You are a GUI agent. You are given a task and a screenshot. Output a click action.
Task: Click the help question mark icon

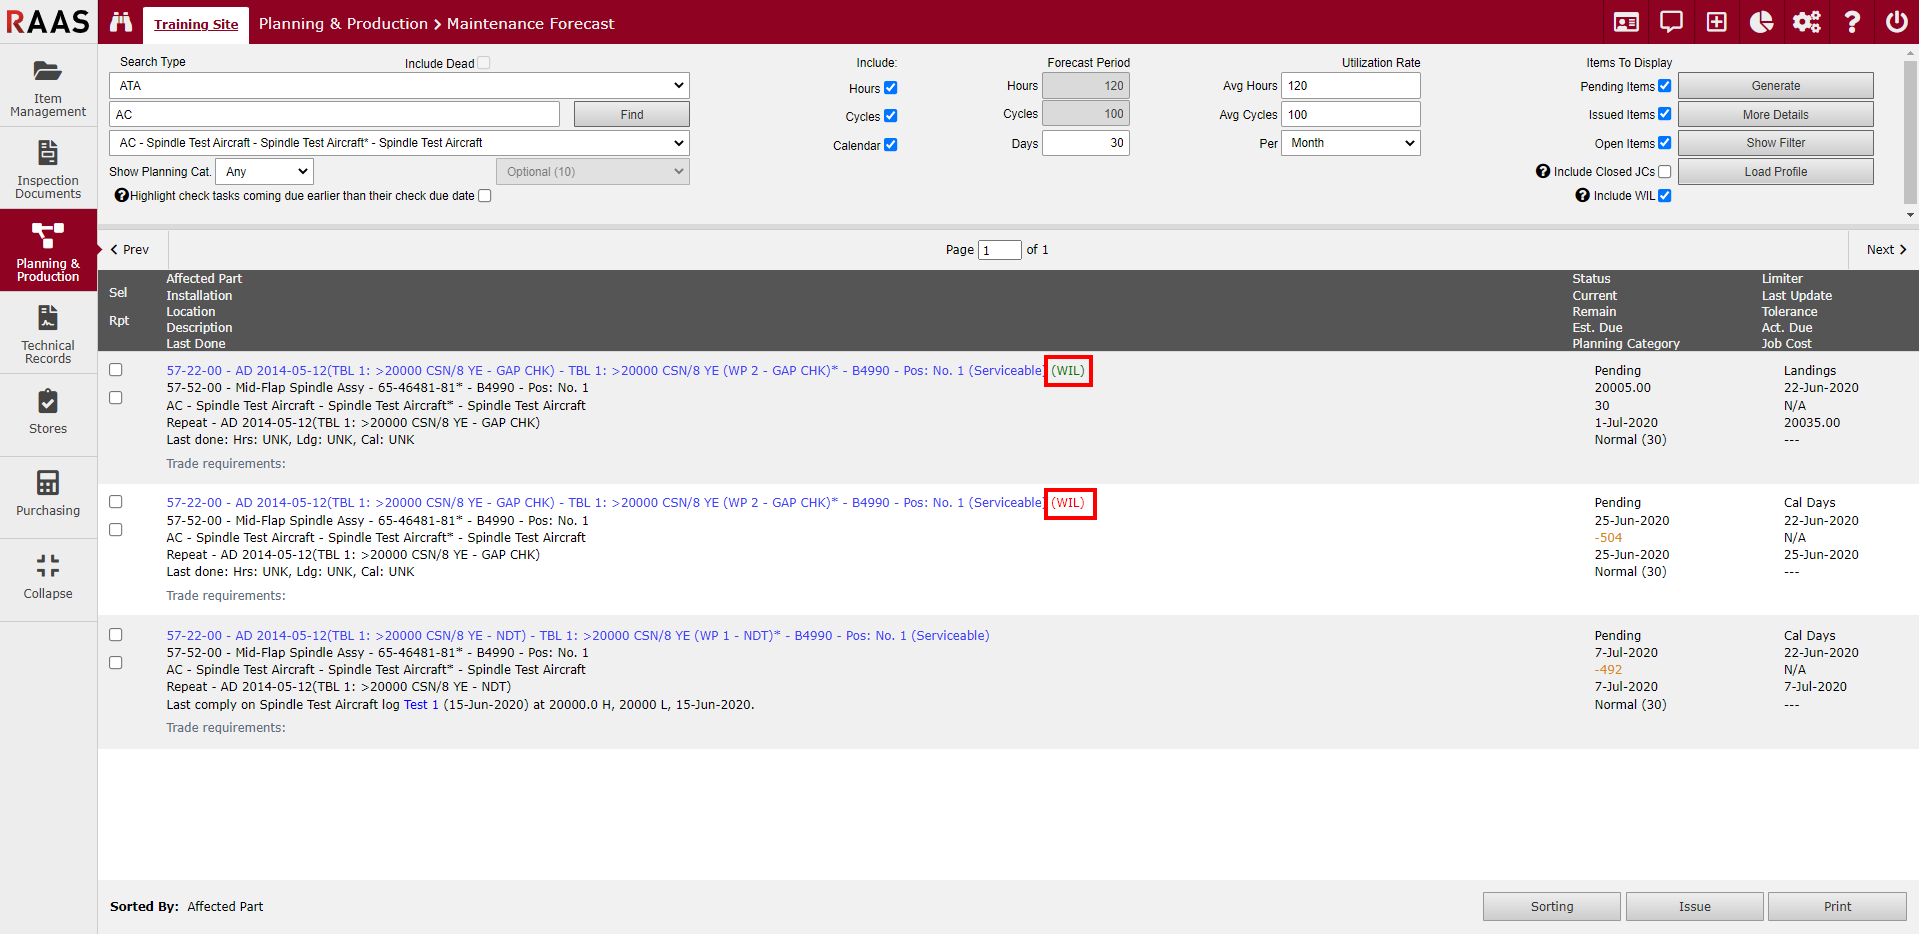(x=1852, y=22)
